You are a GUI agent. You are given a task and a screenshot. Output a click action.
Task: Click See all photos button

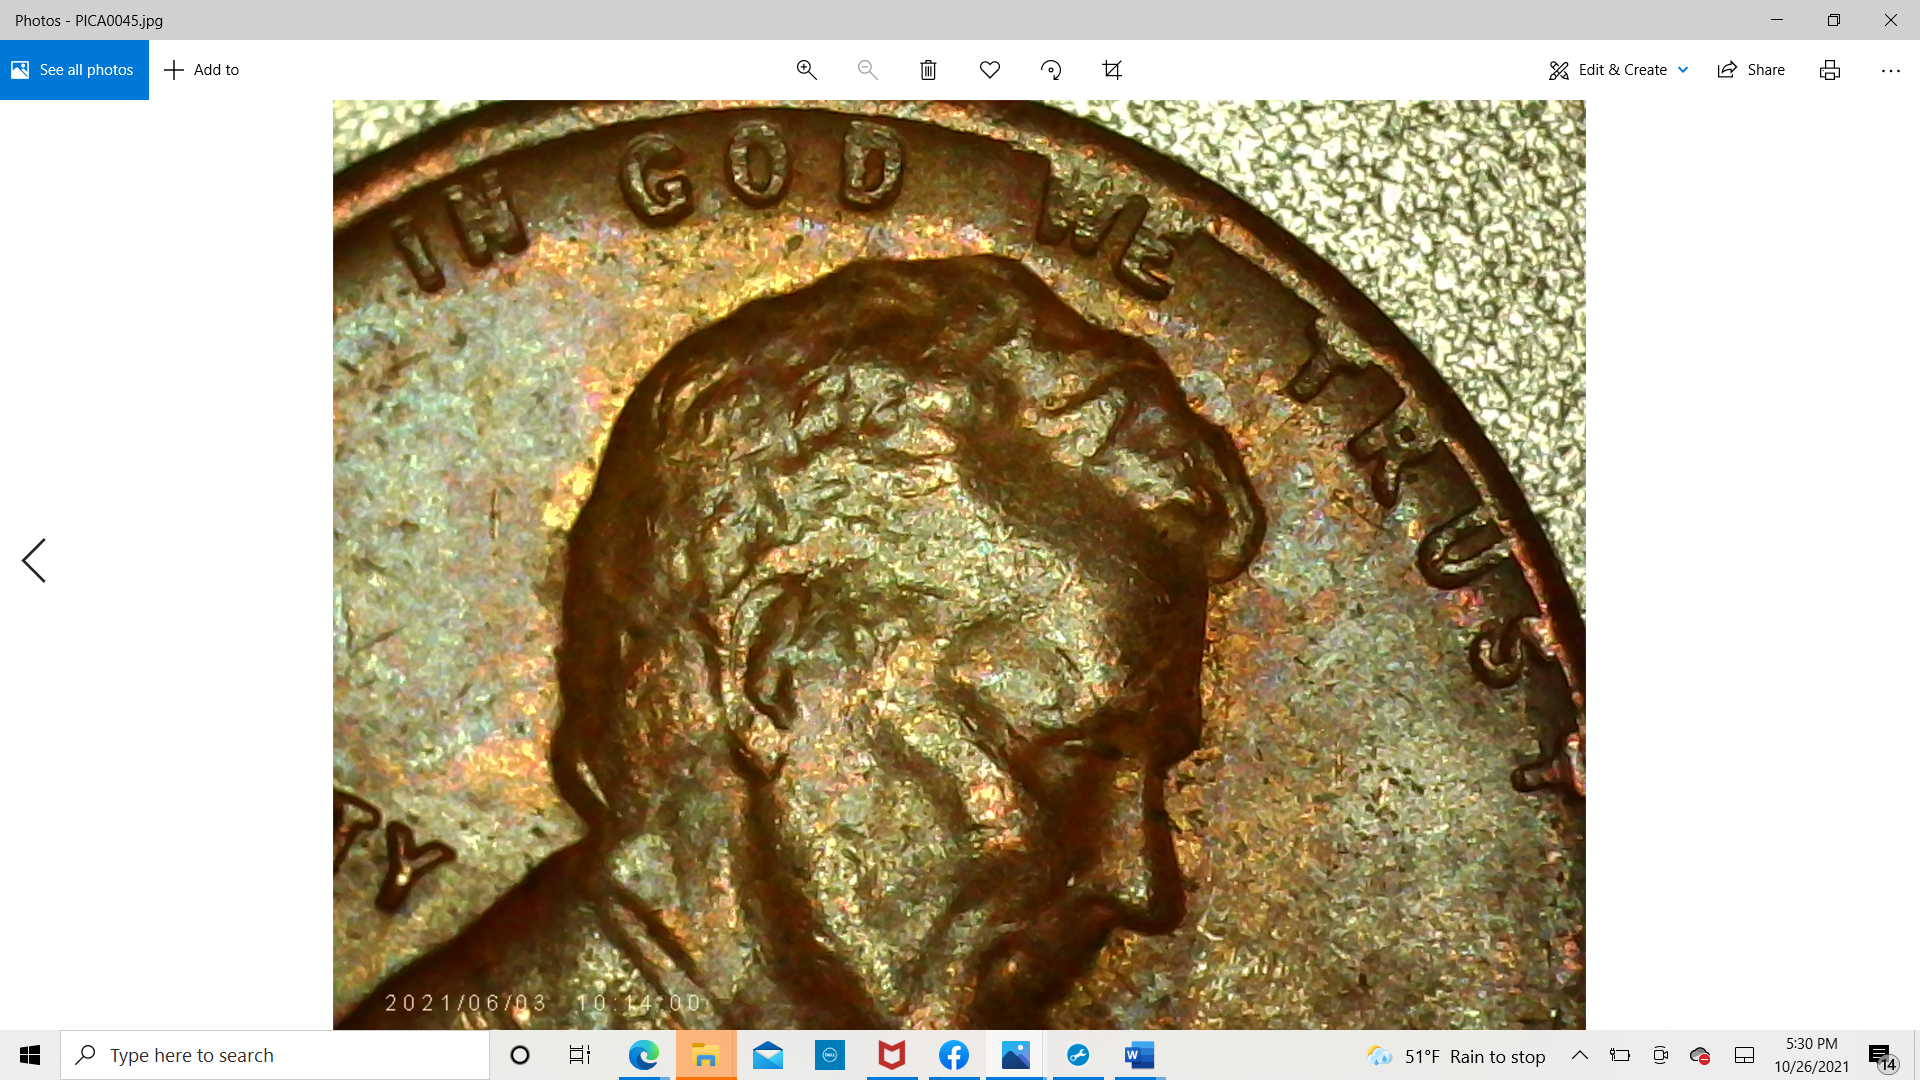[x=74, y=70]
